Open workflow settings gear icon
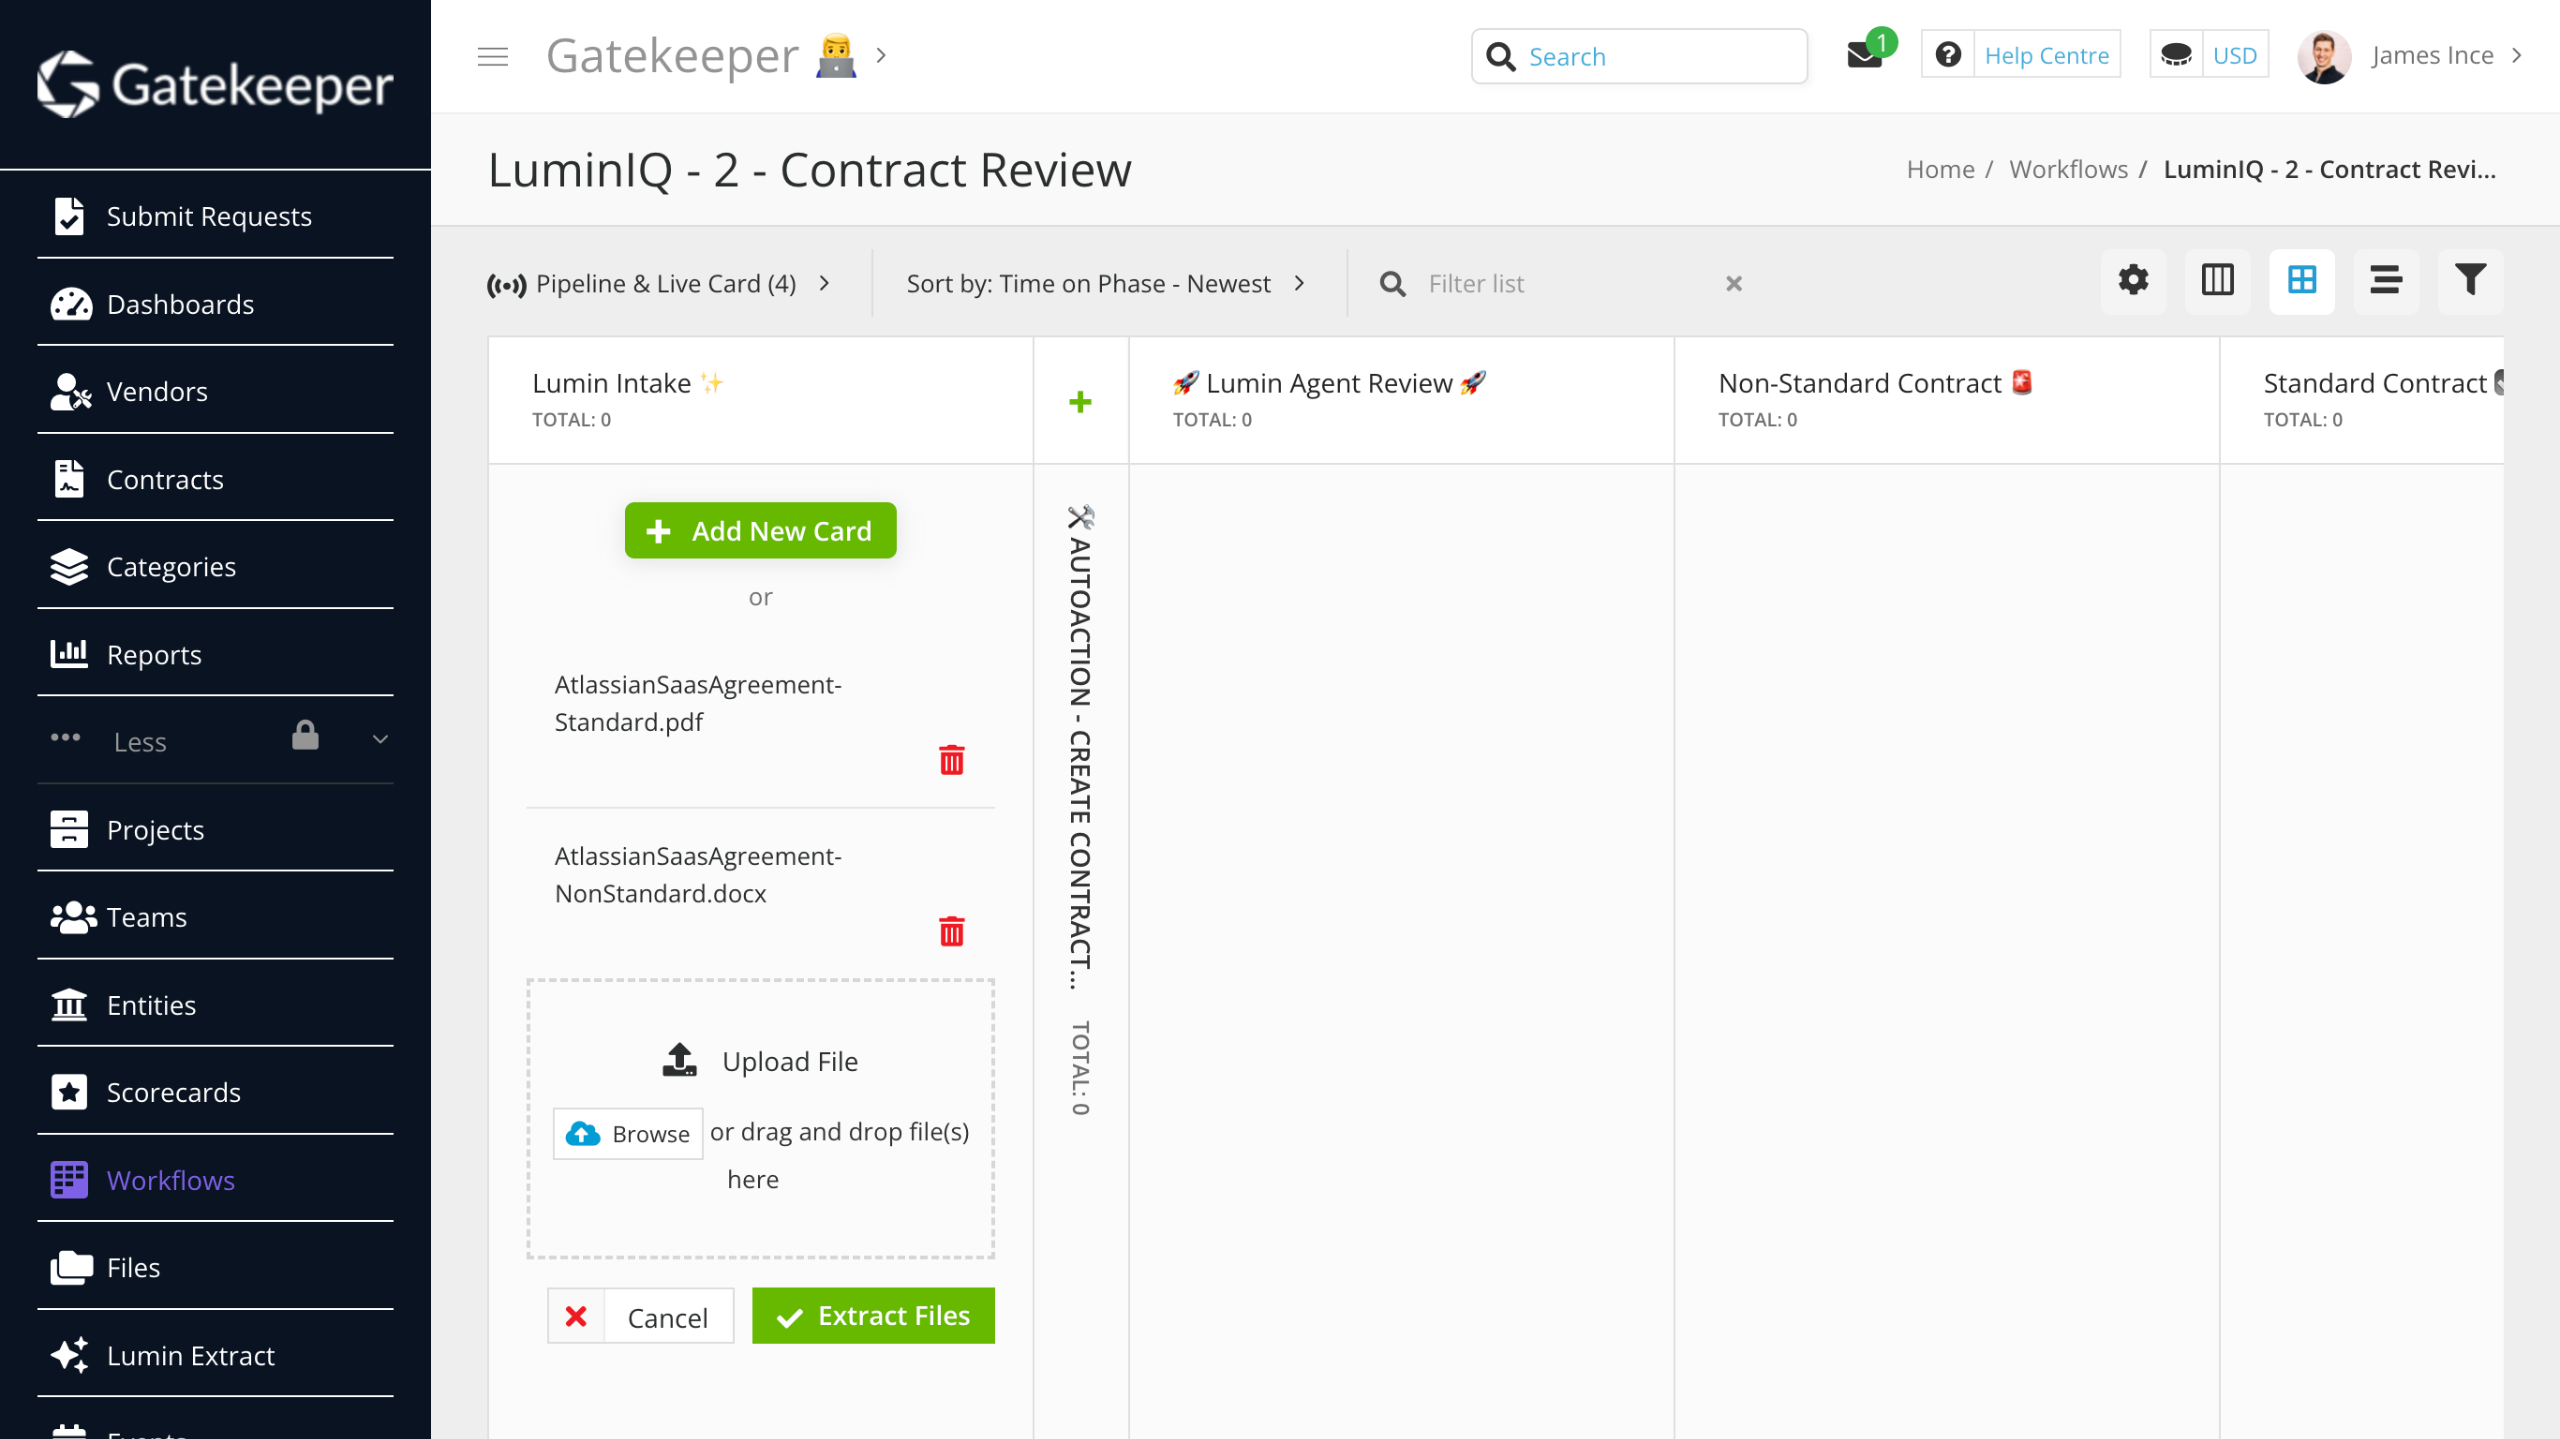Image resolution: width=2560 pixels, height=1439 pixels. tap(2133, 281)
